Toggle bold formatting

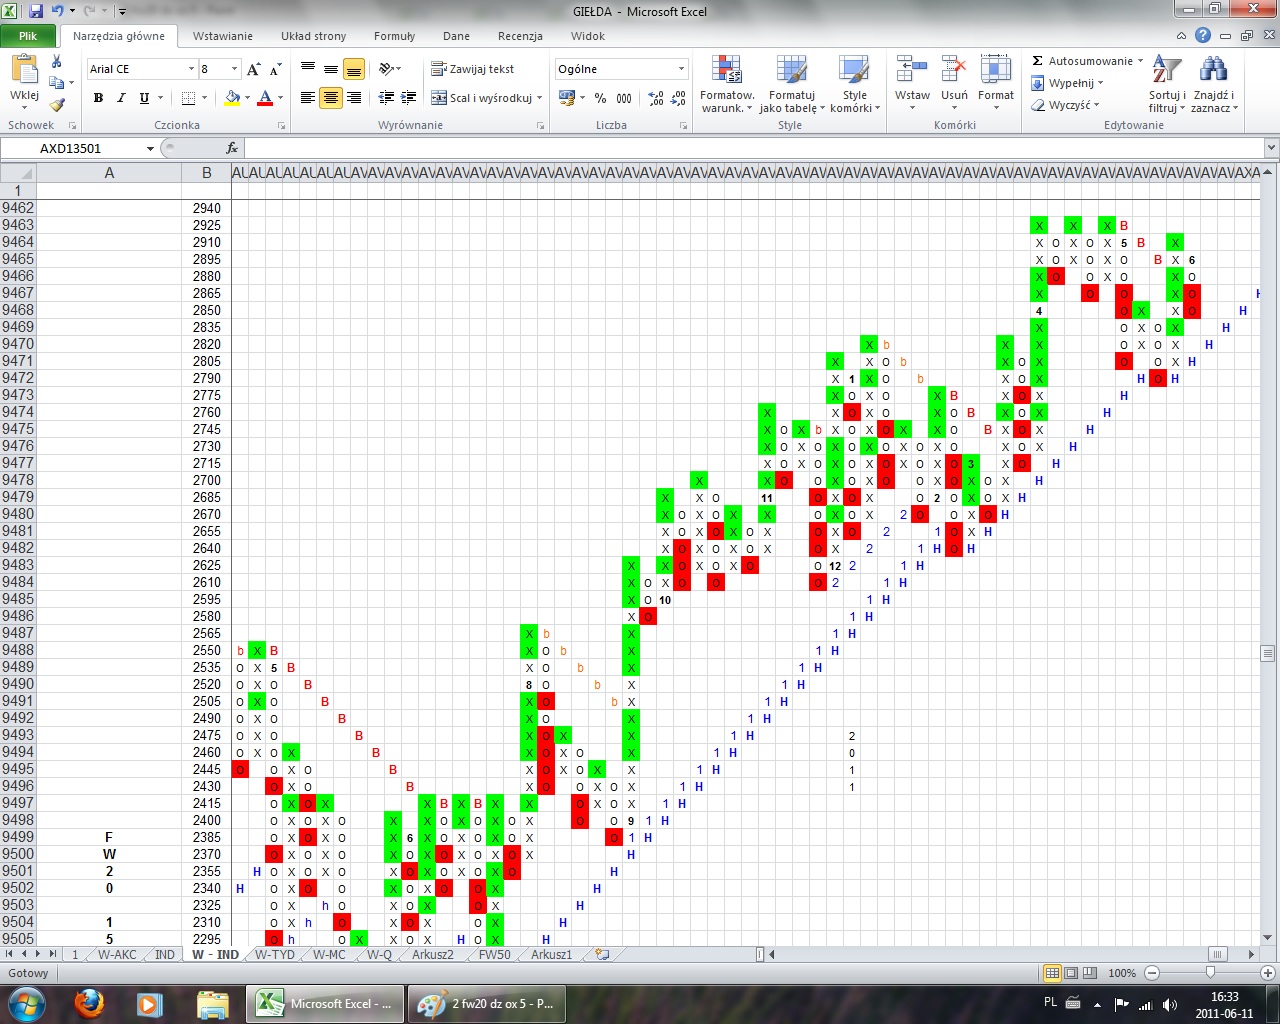98,98
